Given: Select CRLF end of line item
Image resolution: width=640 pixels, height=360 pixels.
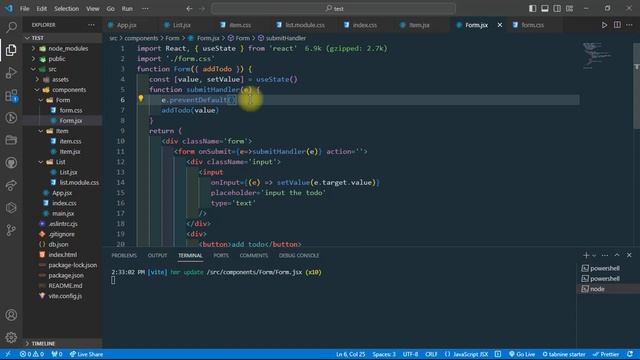Looking at the screenshot, I should [x=431, y=354].
